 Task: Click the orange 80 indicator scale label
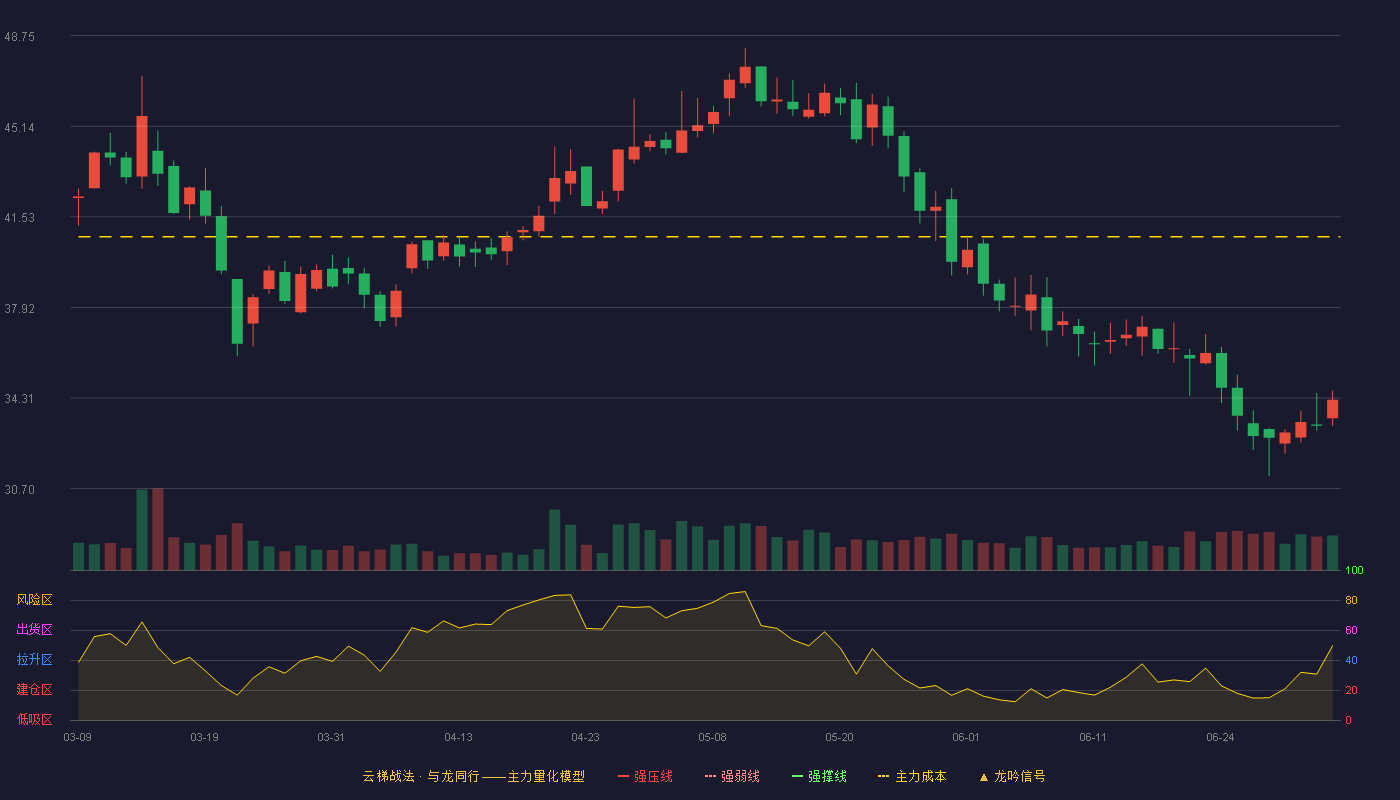point(1351,600)
